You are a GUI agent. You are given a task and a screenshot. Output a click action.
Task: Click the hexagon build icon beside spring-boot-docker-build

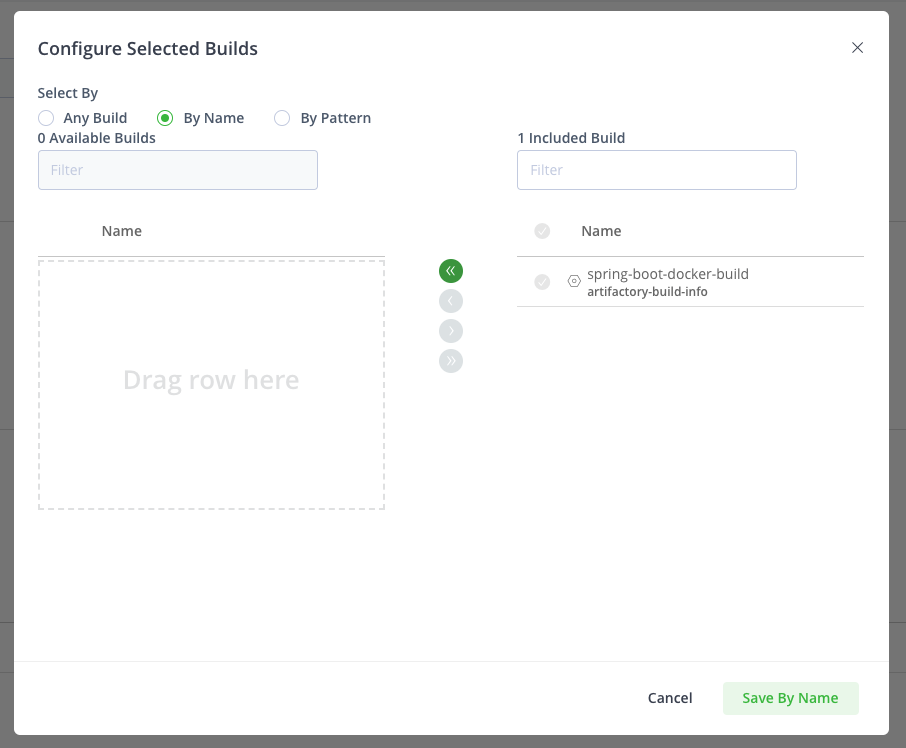pos(574,282)
